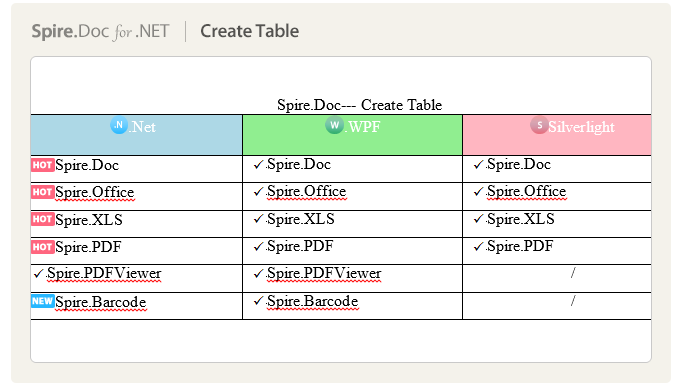
Task: Select 'Spire.Barcode' text in WPF column
Action: (312, 301)
